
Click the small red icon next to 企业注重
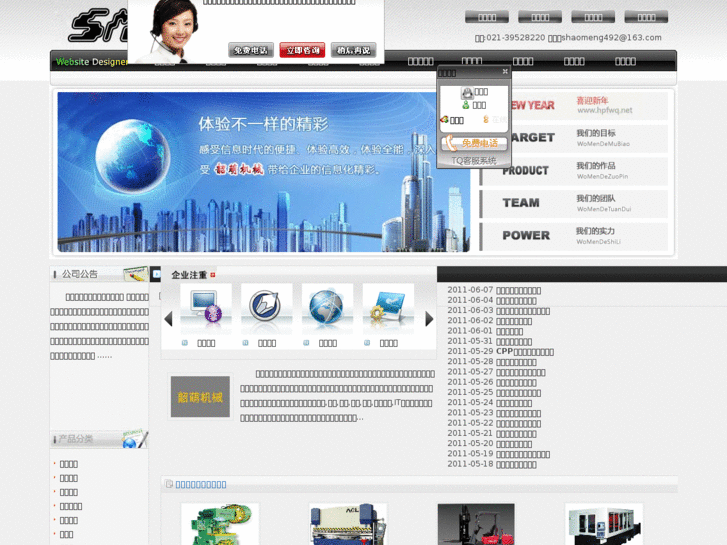click(x=213, y=275)
